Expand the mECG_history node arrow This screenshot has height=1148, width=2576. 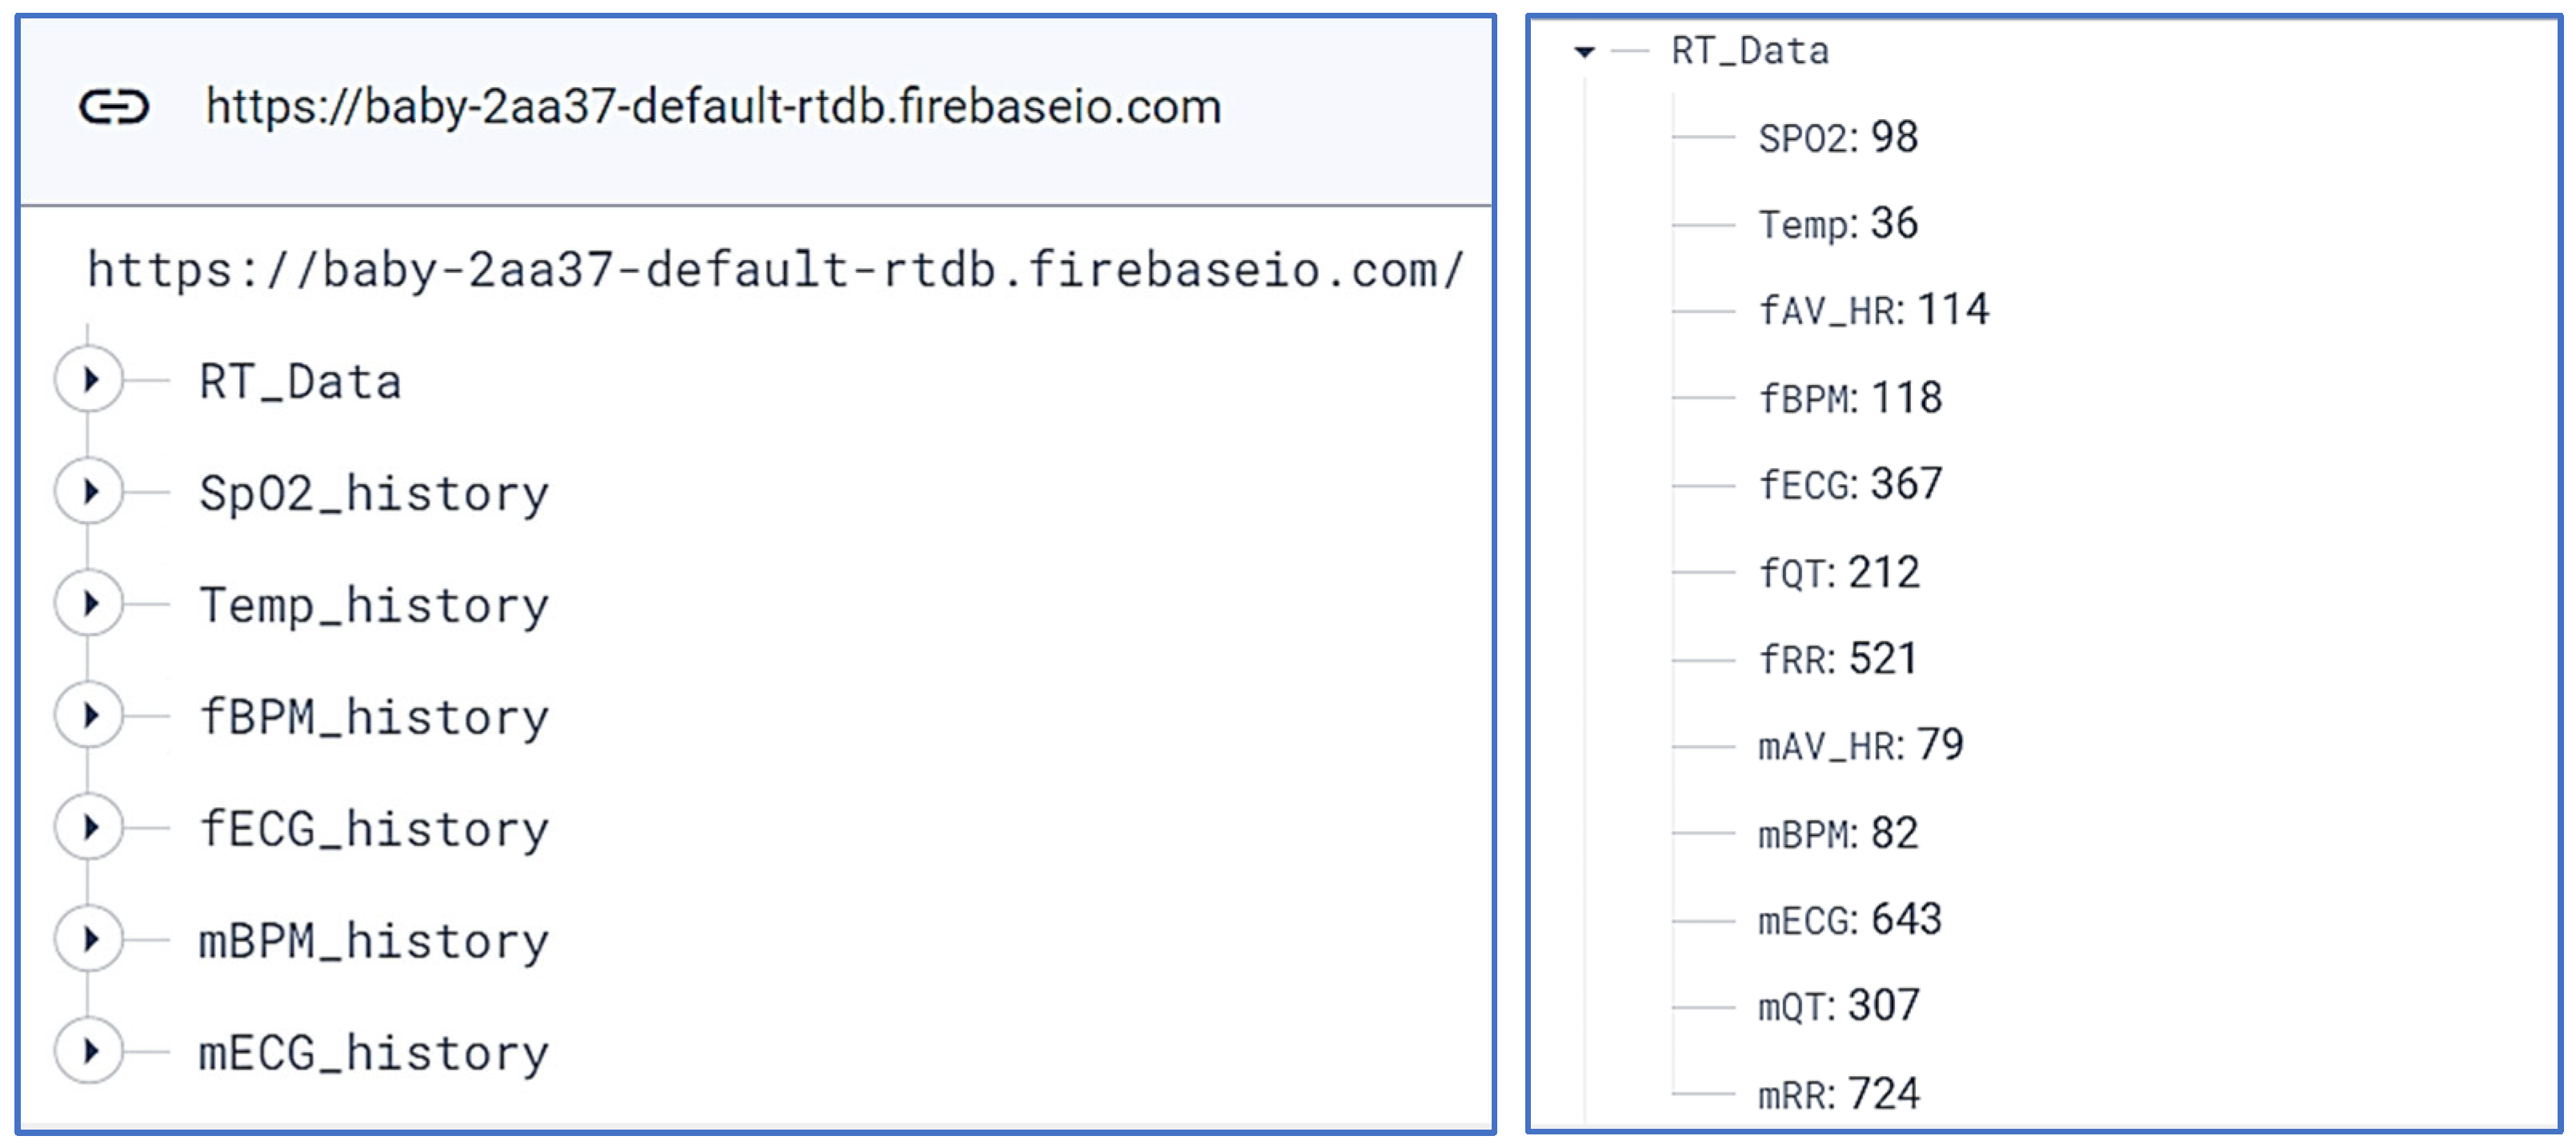90,1052
